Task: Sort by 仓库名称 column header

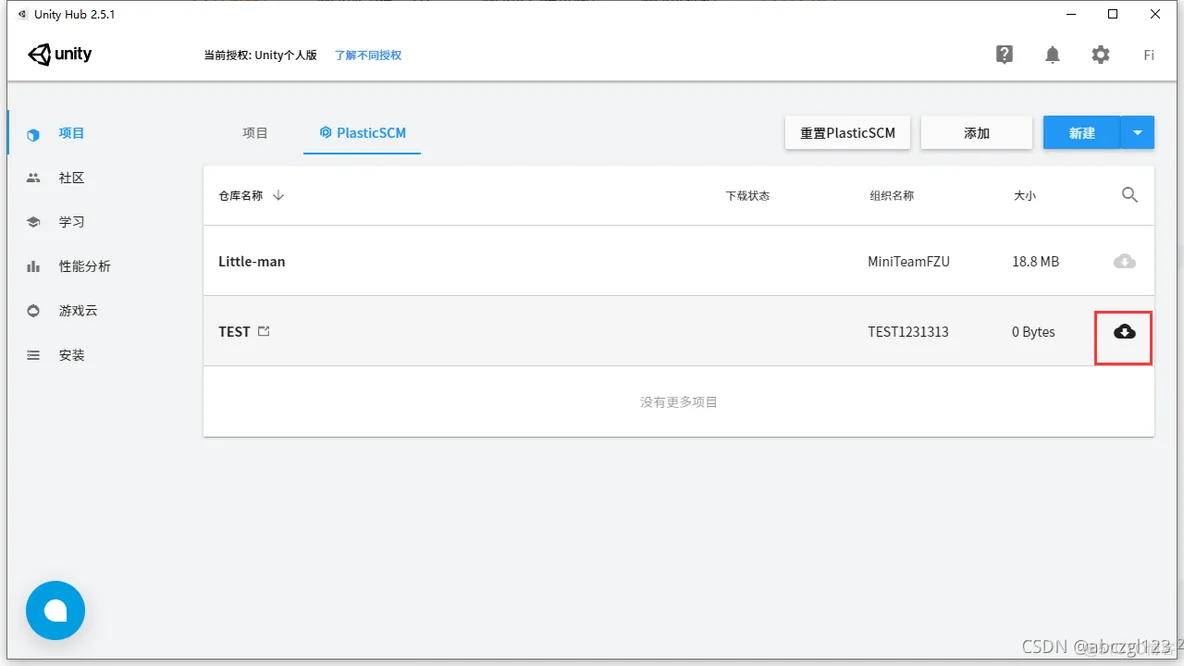Action: tap(241, 196)
